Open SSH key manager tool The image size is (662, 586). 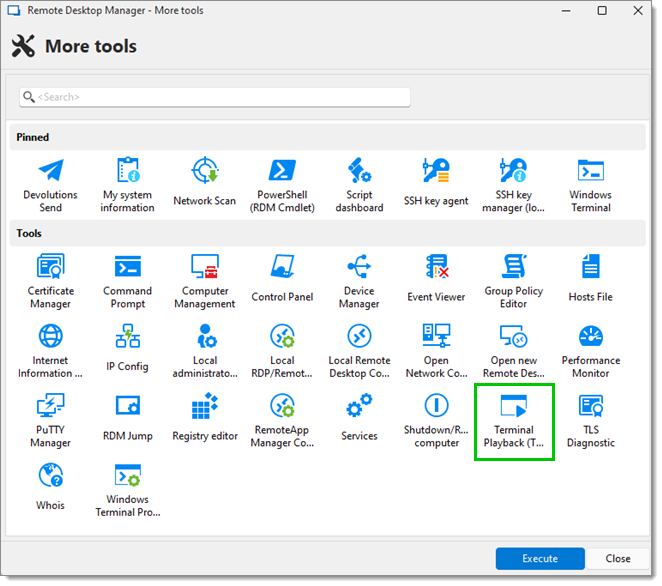[x=513, y=185]
